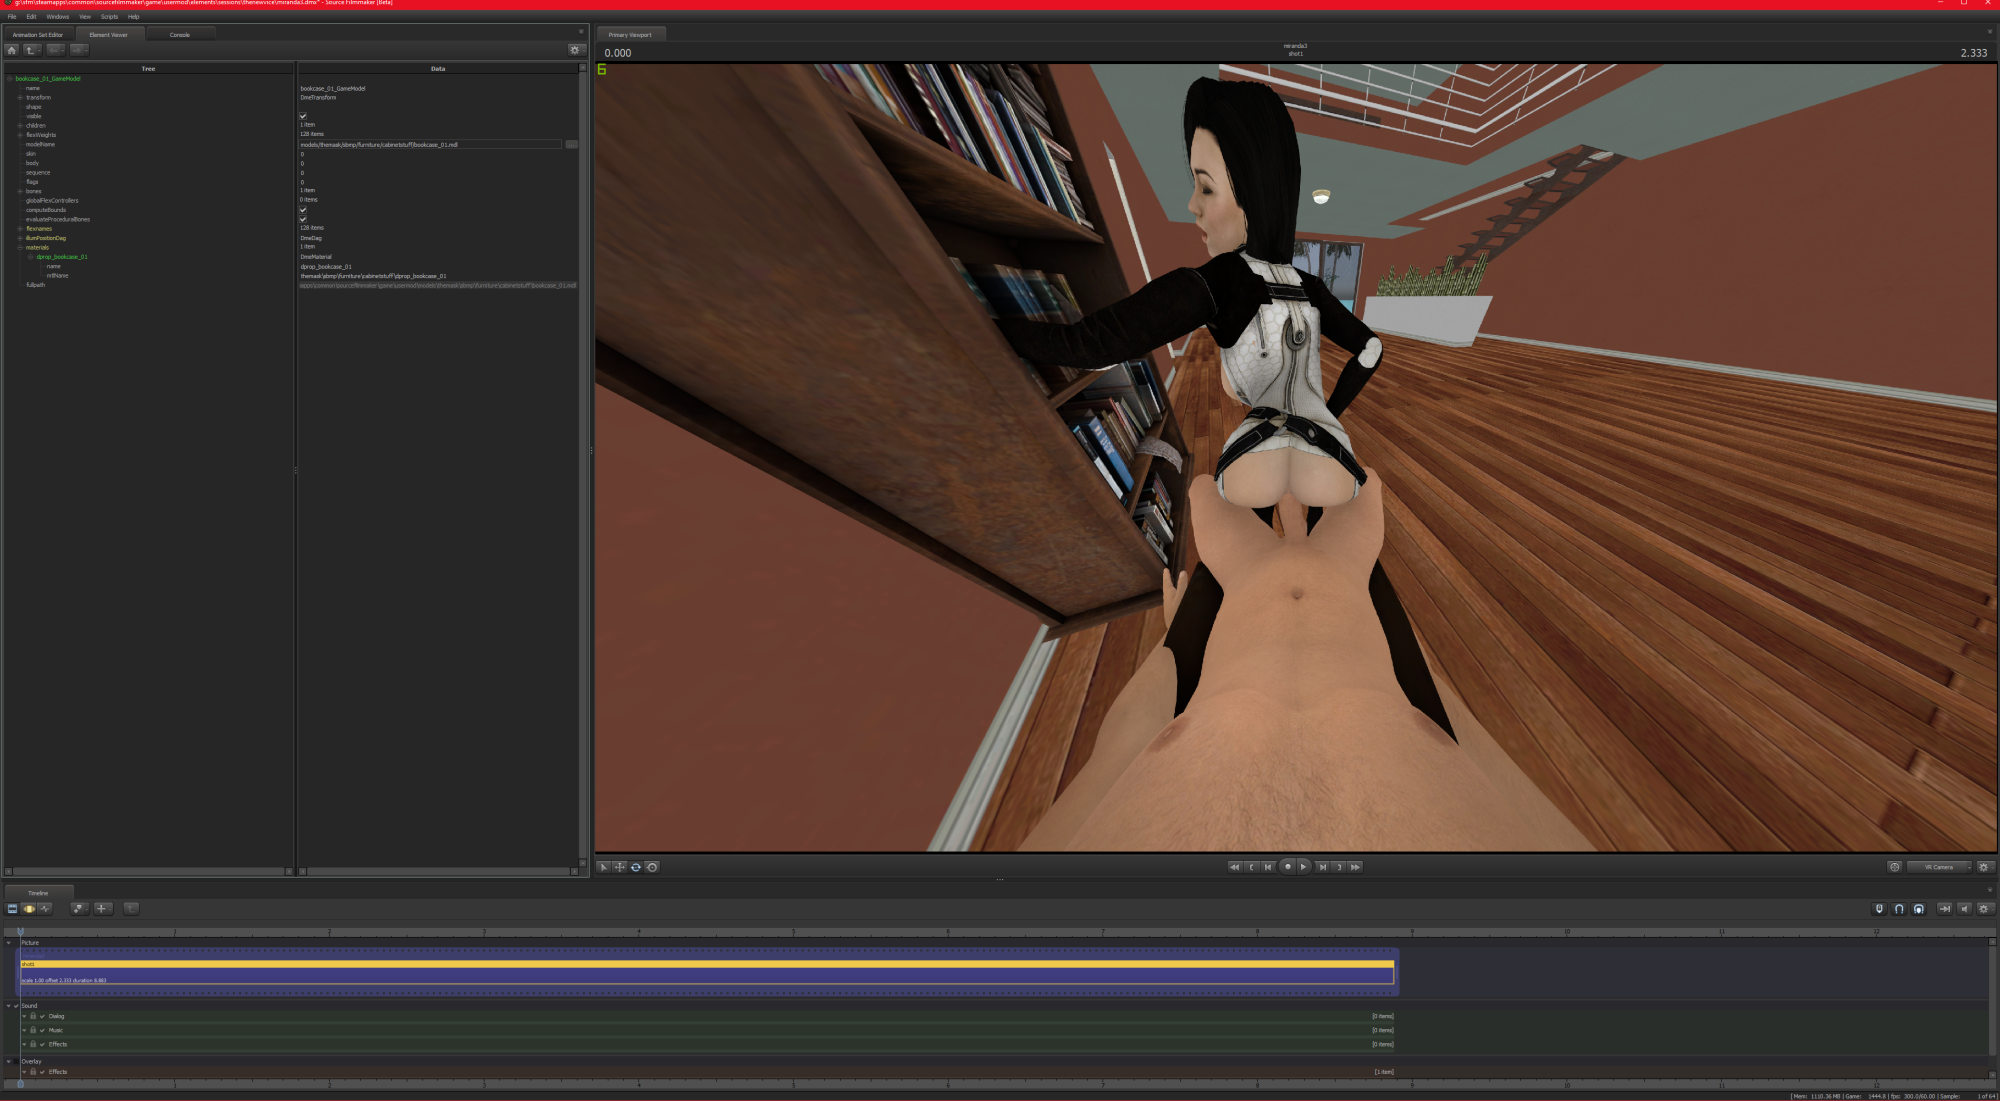Click the up-one-level navigation icon
Screen dimensions: 2000x1101
(x=32, y=50)
